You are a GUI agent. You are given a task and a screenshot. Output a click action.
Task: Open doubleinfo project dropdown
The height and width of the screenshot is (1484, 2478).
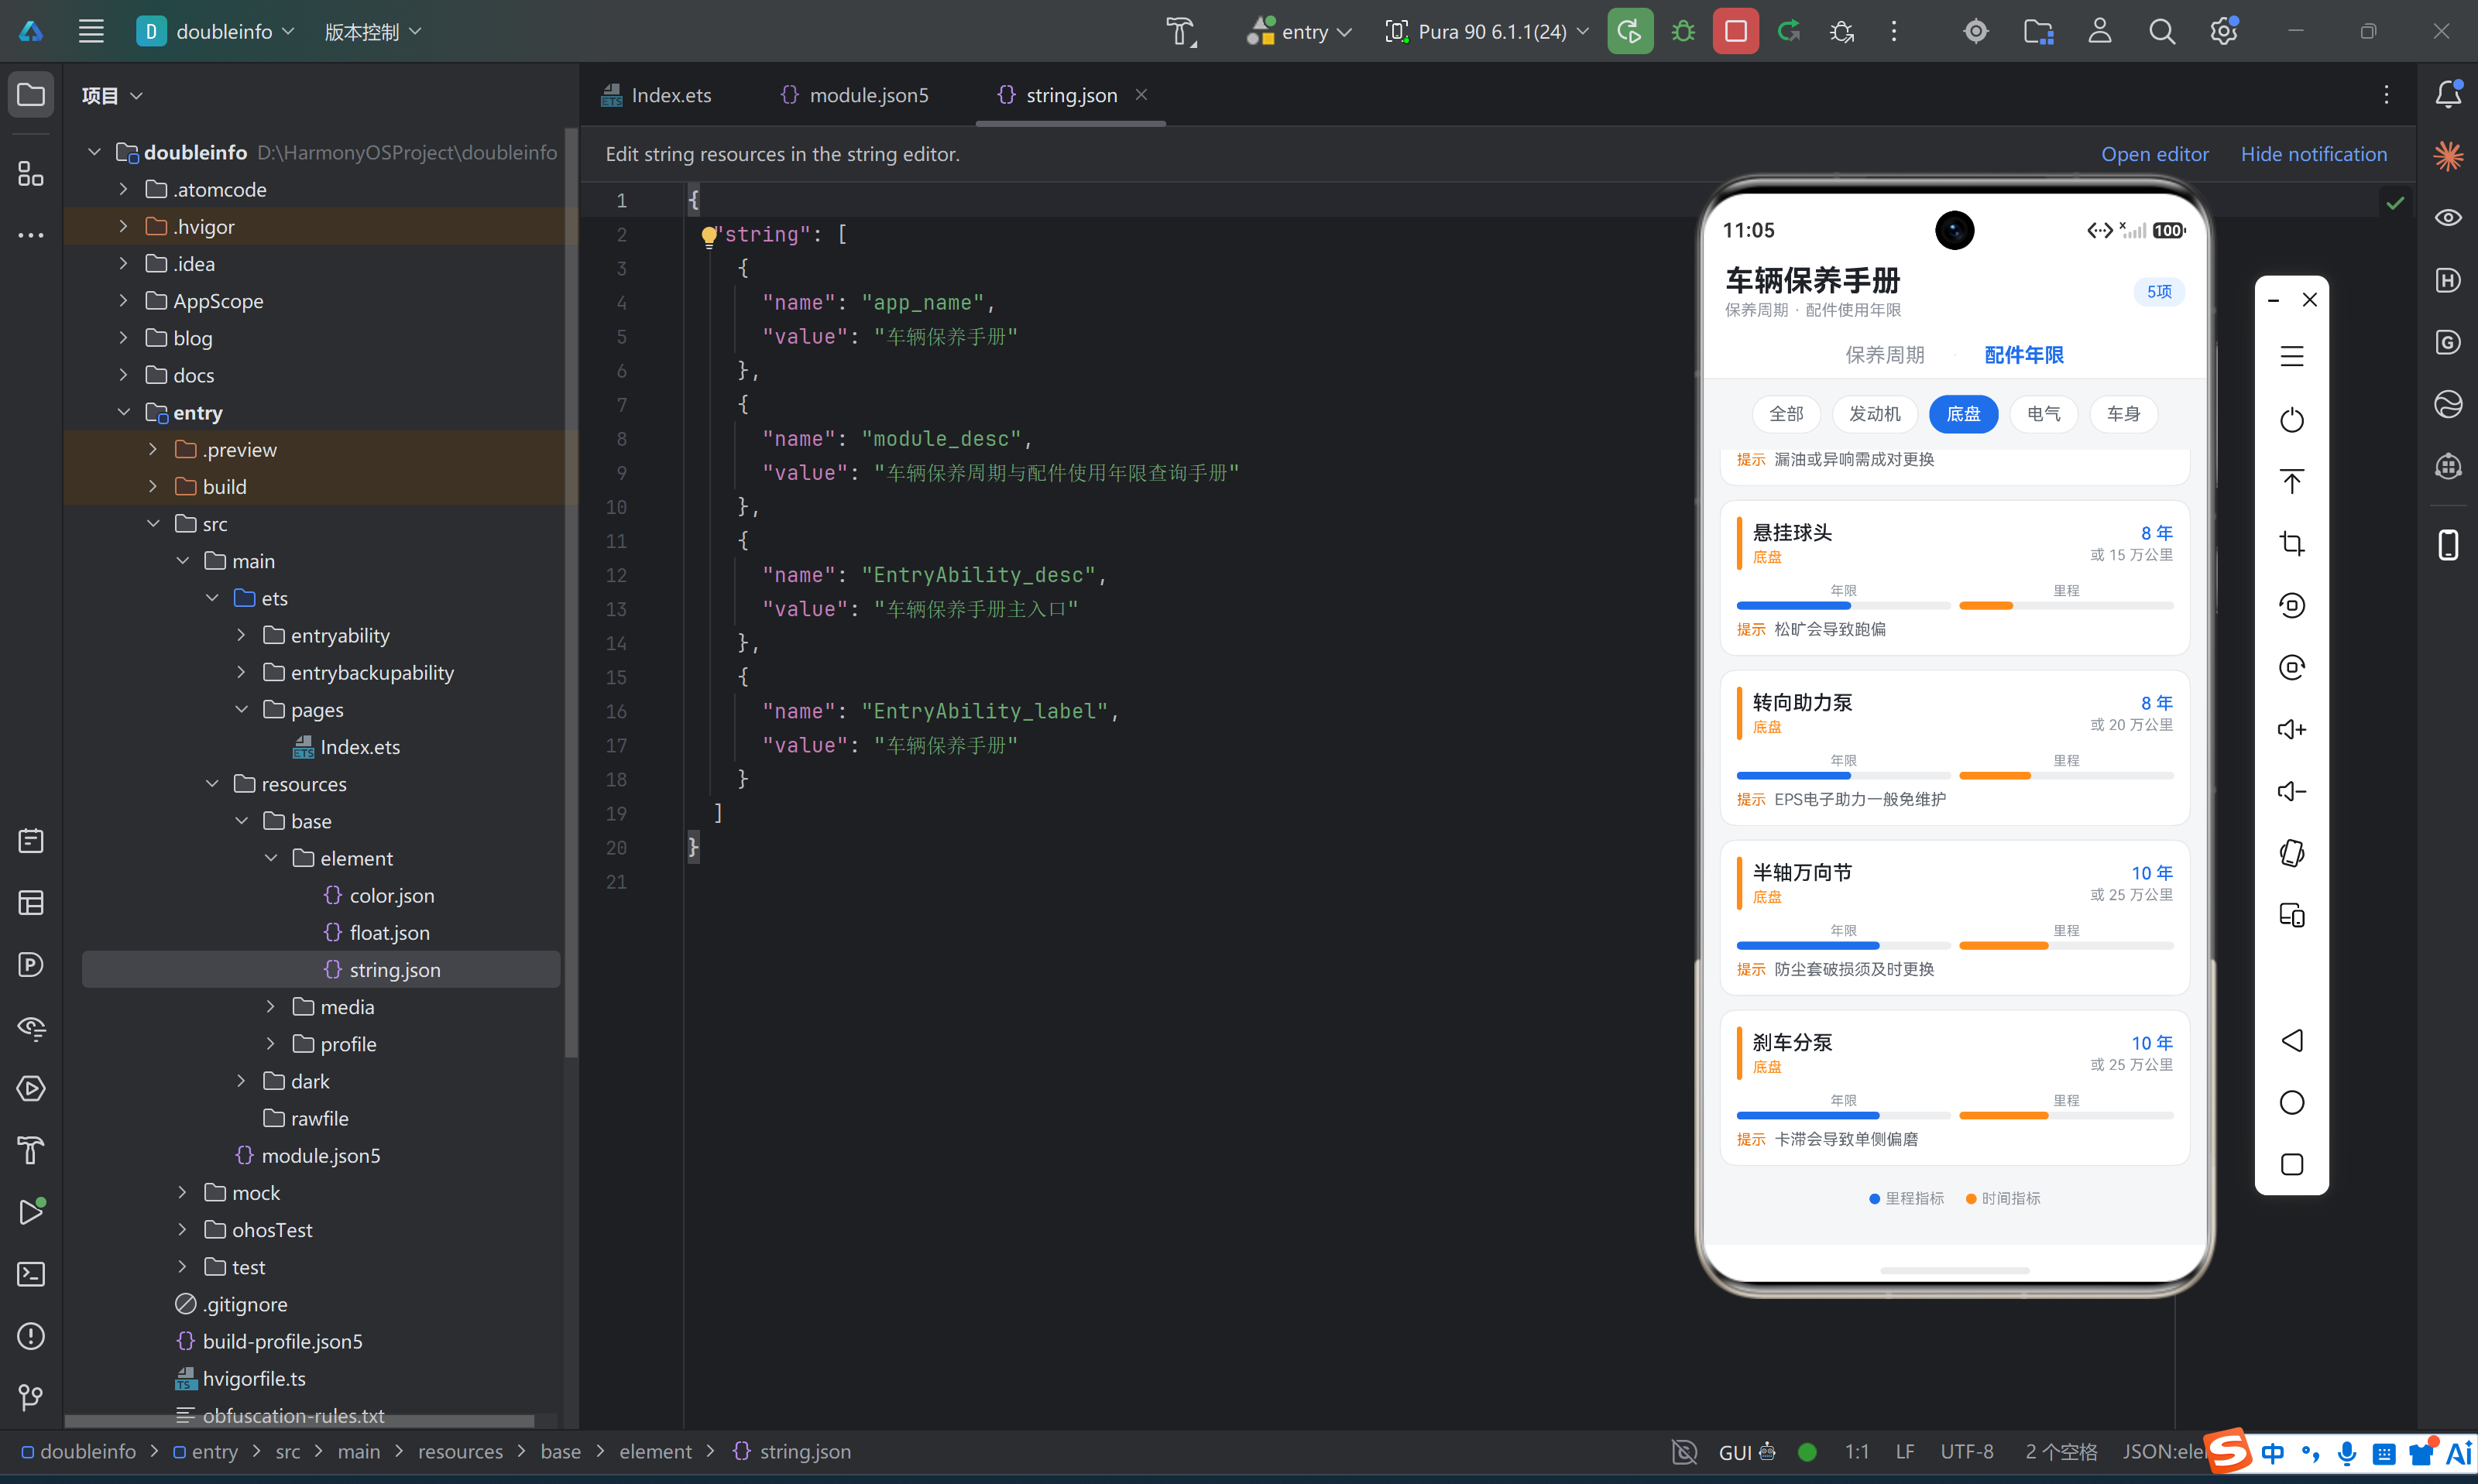[x=217, y=31]
